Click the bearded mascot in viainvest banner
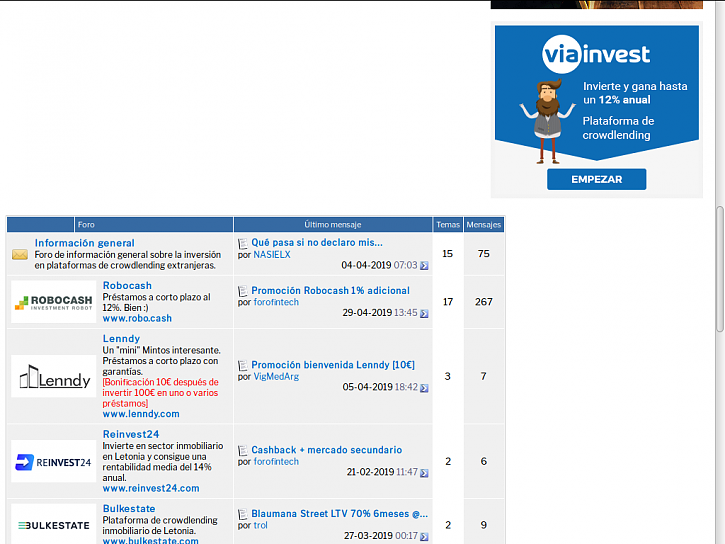 547,122
